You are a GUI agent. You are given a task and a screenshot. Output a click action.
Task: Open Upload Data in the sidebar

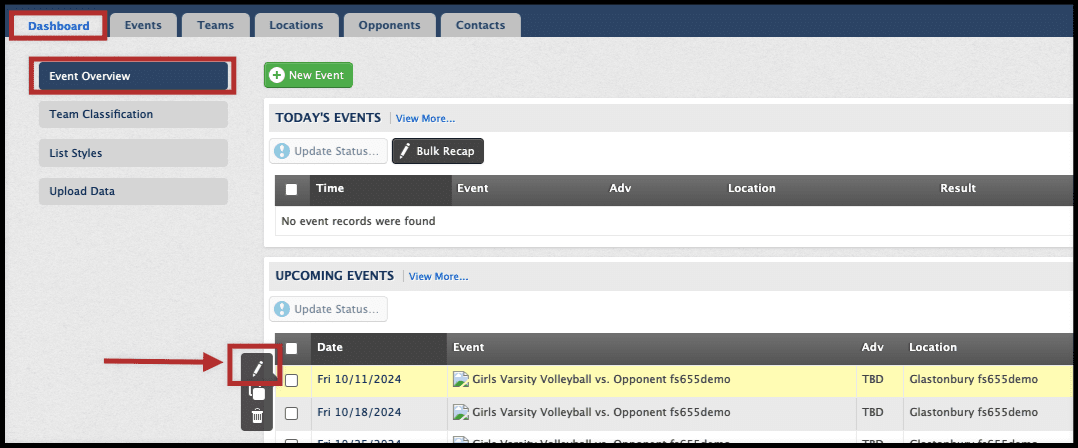(133, 192)
